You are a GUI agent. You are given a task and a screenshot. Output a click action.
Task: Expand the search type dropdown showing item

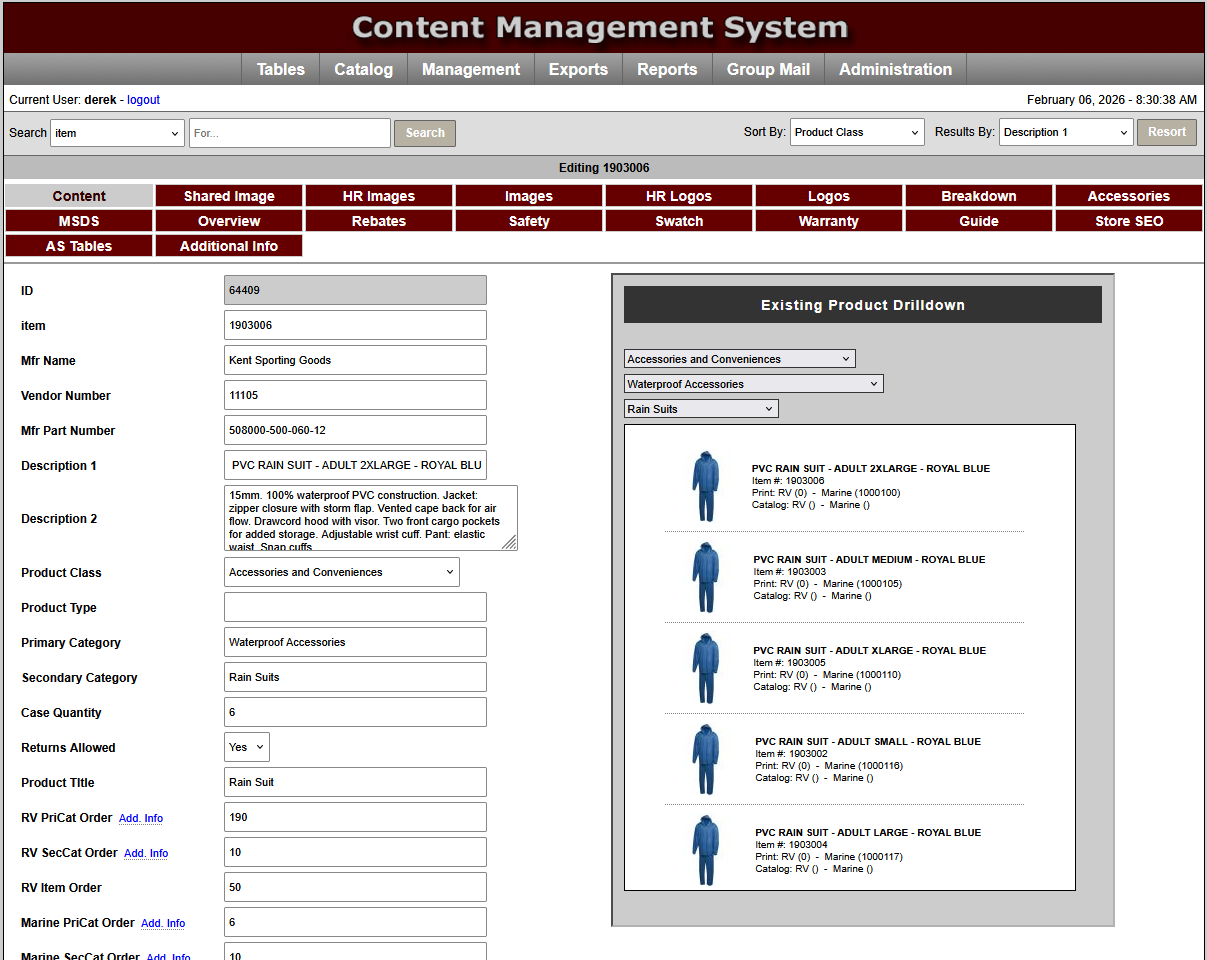click(x=116, y=131)
